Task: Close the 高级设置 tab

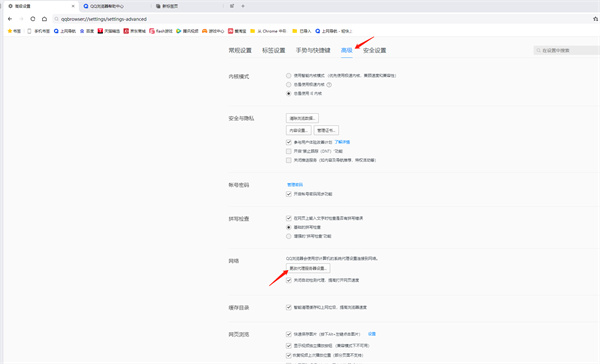Action: 73,6
